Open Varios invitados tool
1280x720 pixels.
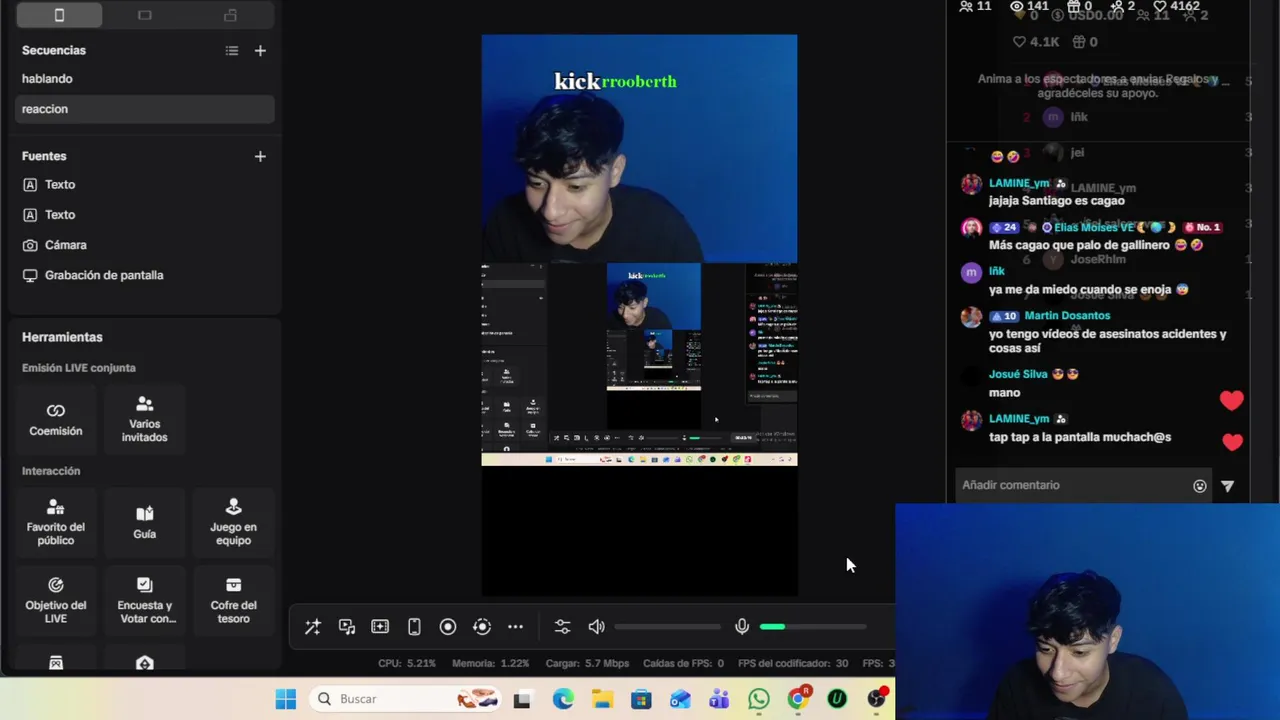click(145, 420)
